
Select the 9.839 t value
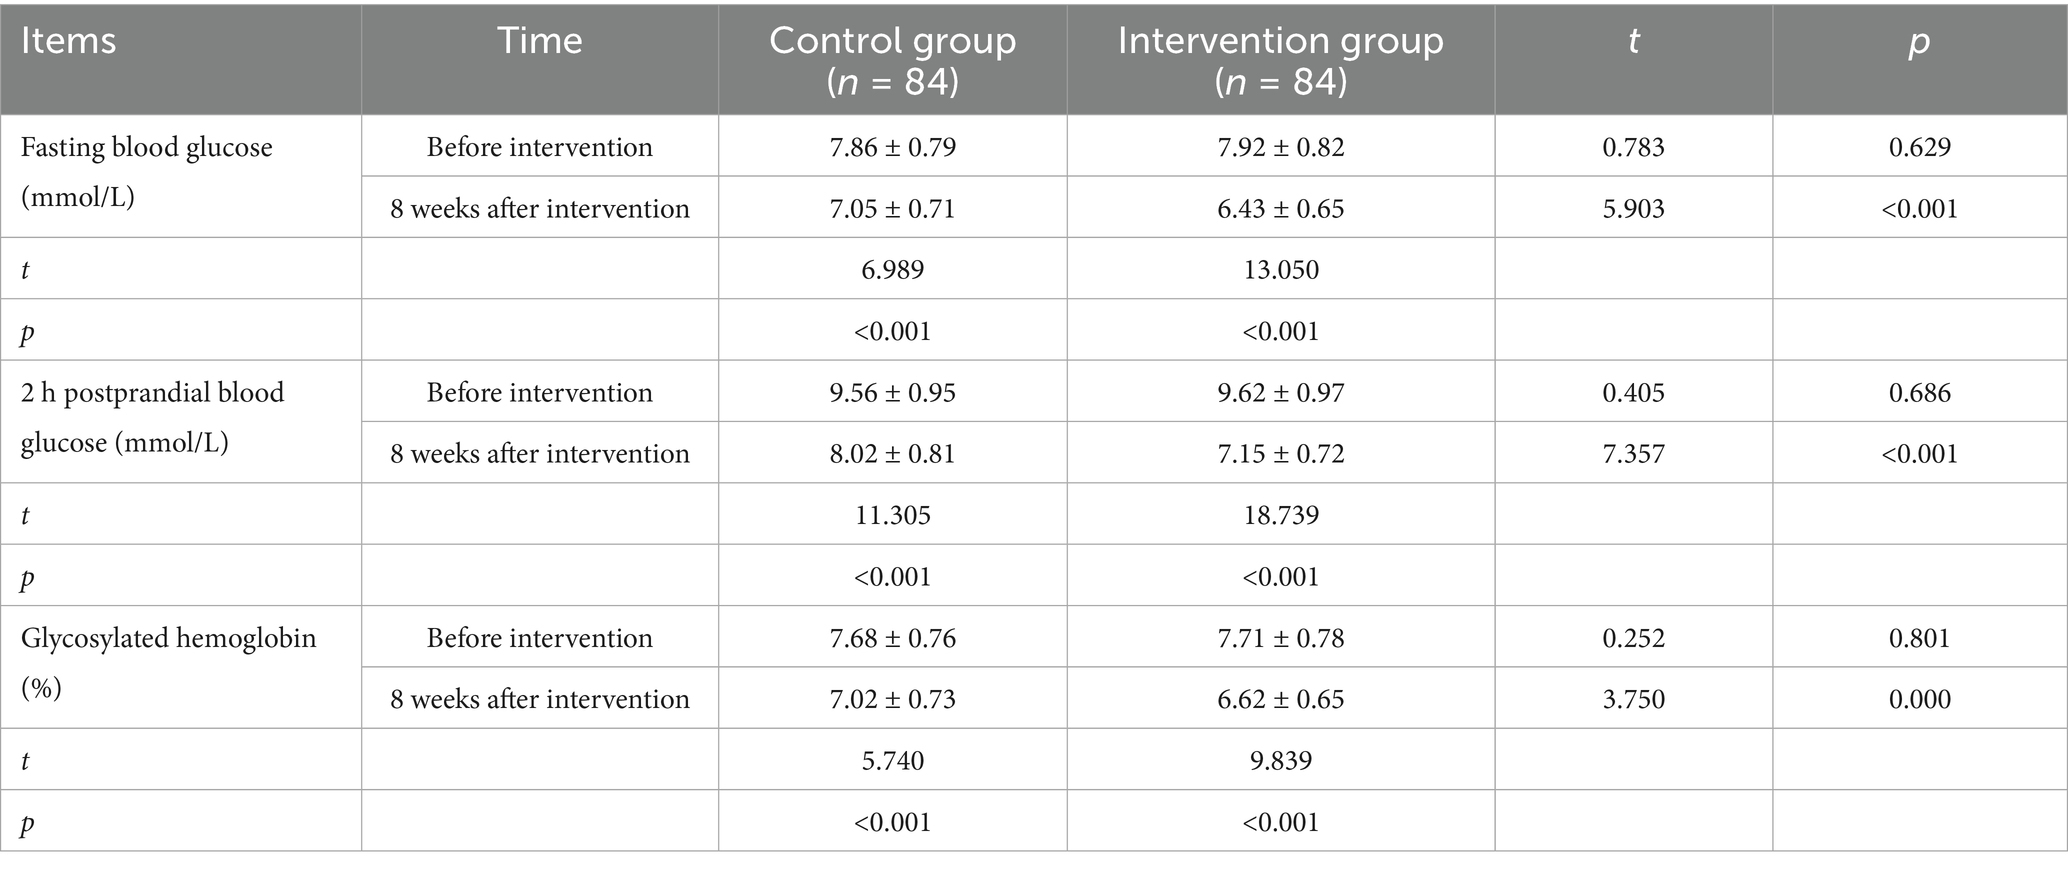tap(1281, 760)
